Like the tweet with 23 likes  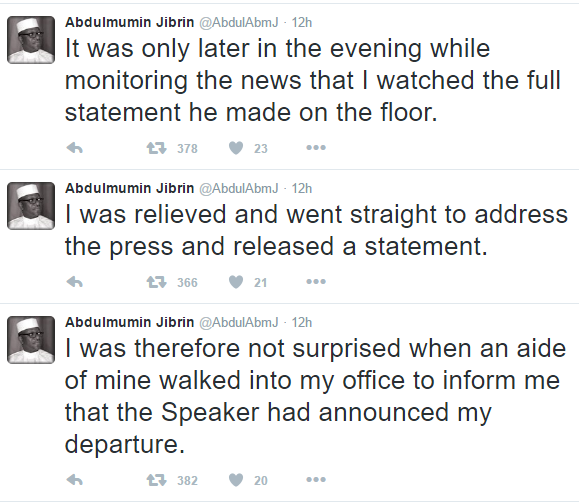236,148
